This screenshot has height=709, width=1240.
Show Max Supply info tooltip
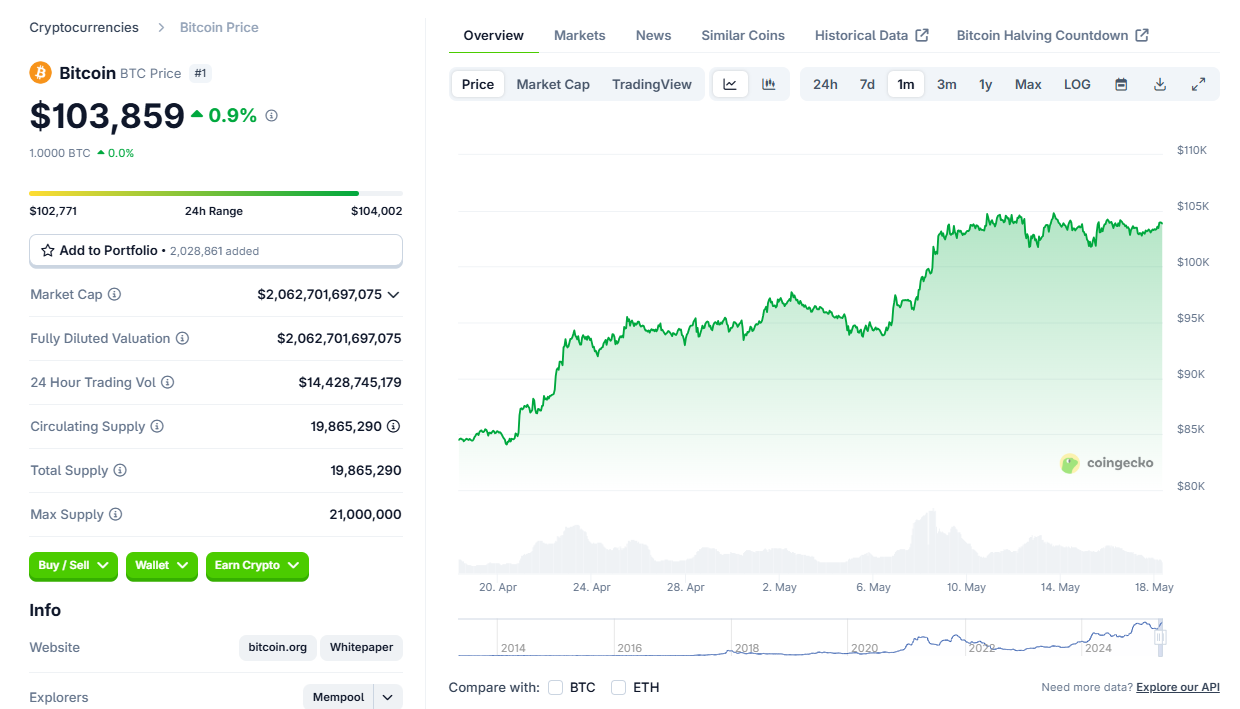(115, 515)
